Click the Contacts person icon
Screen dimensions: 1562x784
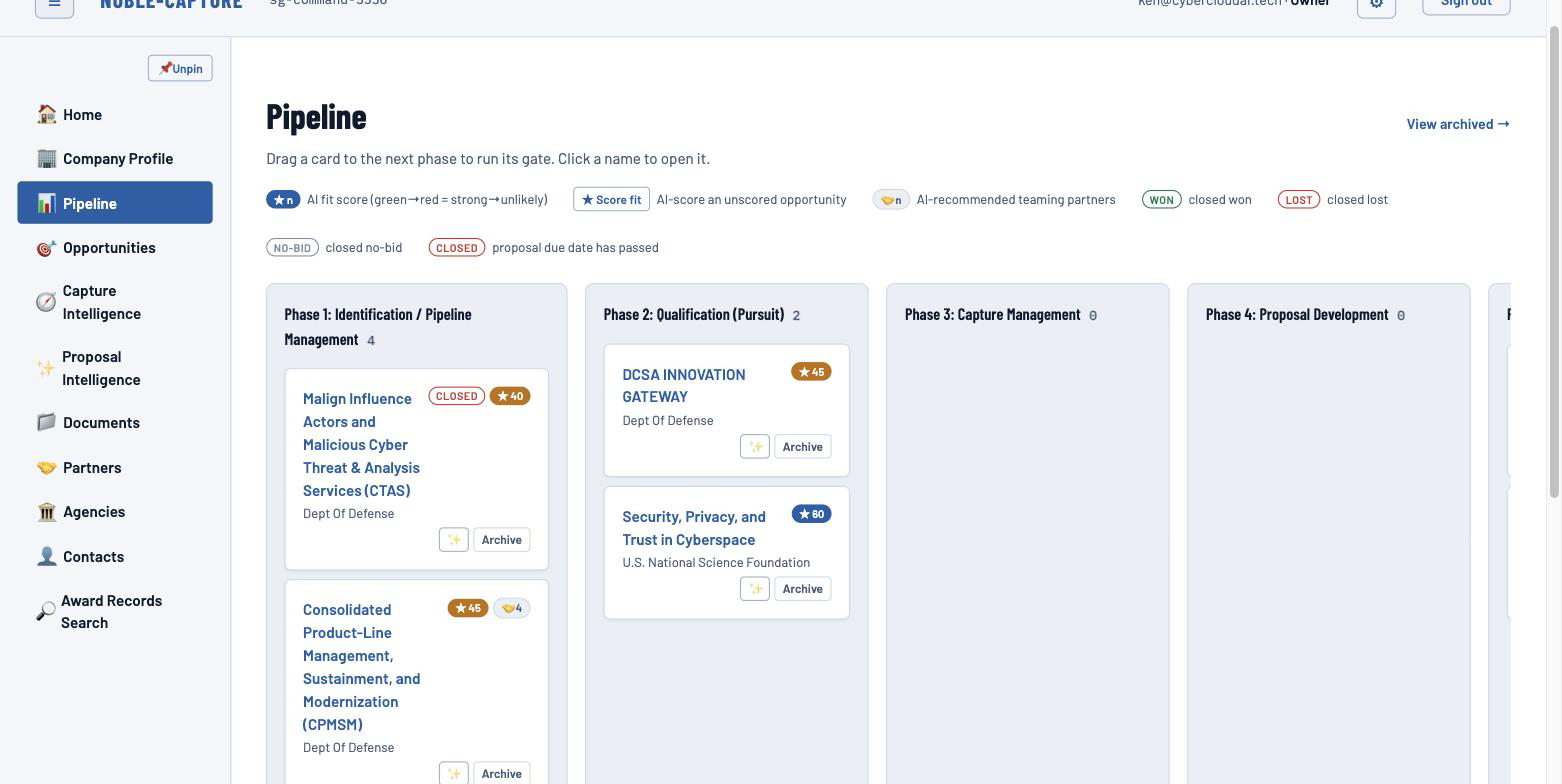pyautogui.click(x=46, y=556)
